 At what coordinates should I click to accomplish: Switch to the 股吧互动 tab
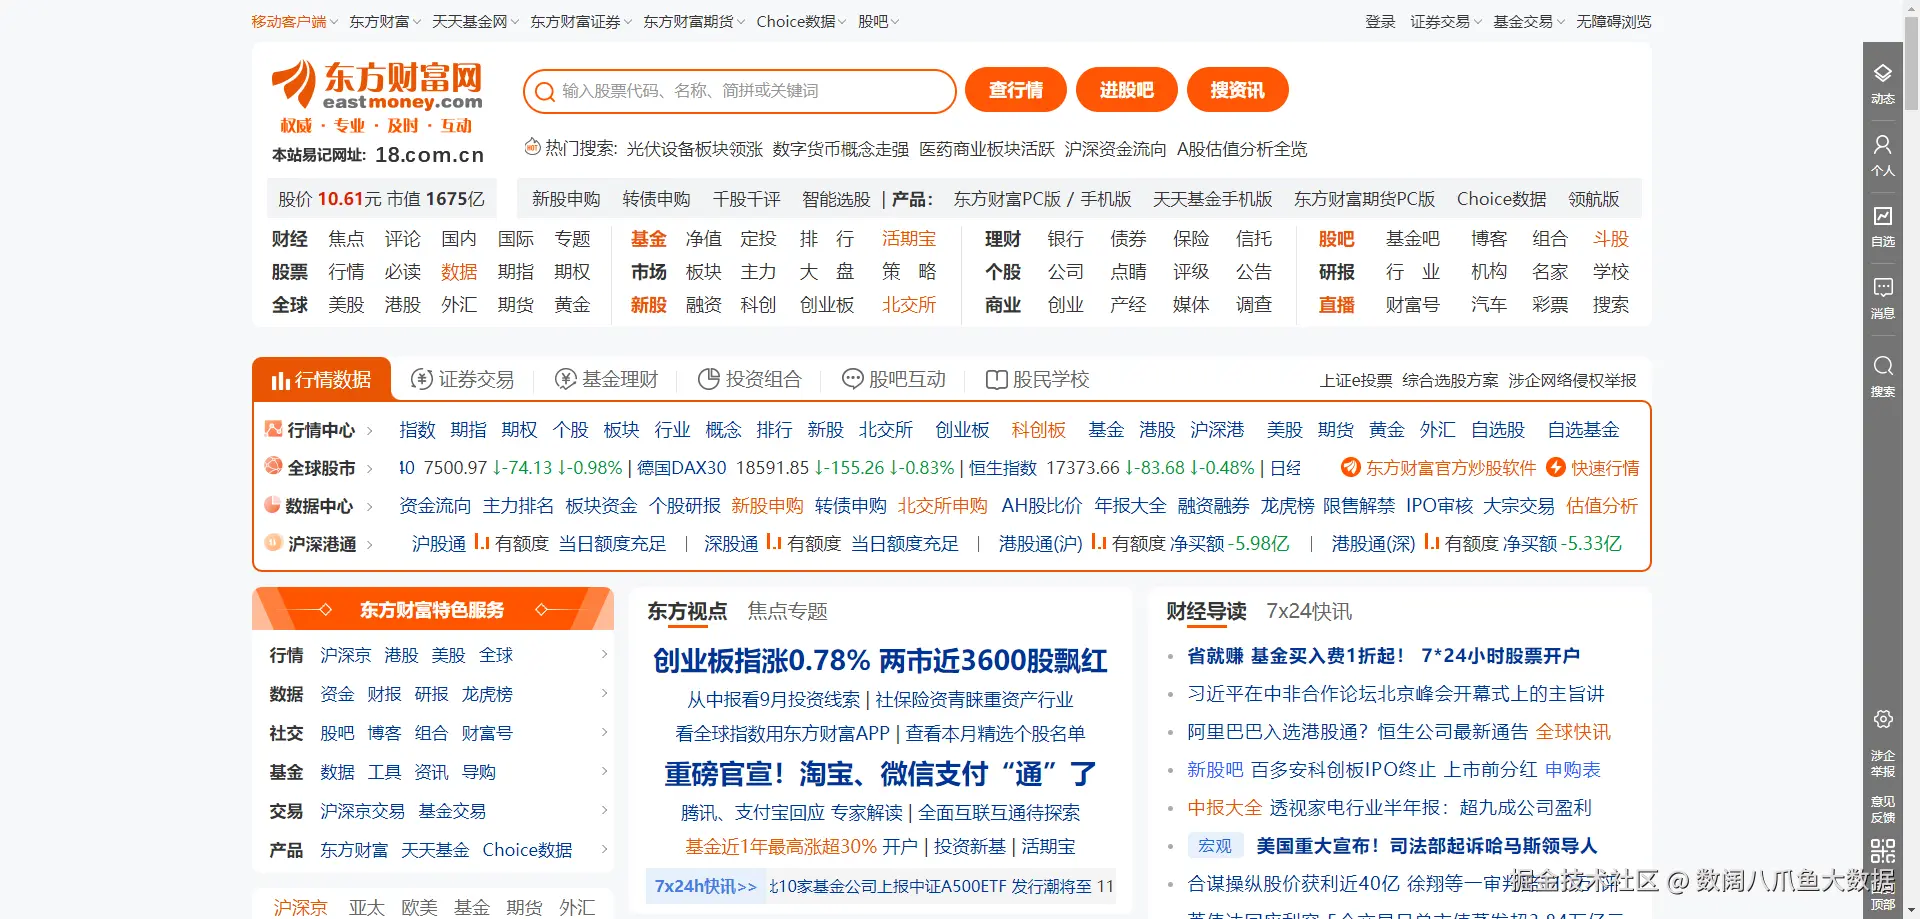(x=894, y=380)
